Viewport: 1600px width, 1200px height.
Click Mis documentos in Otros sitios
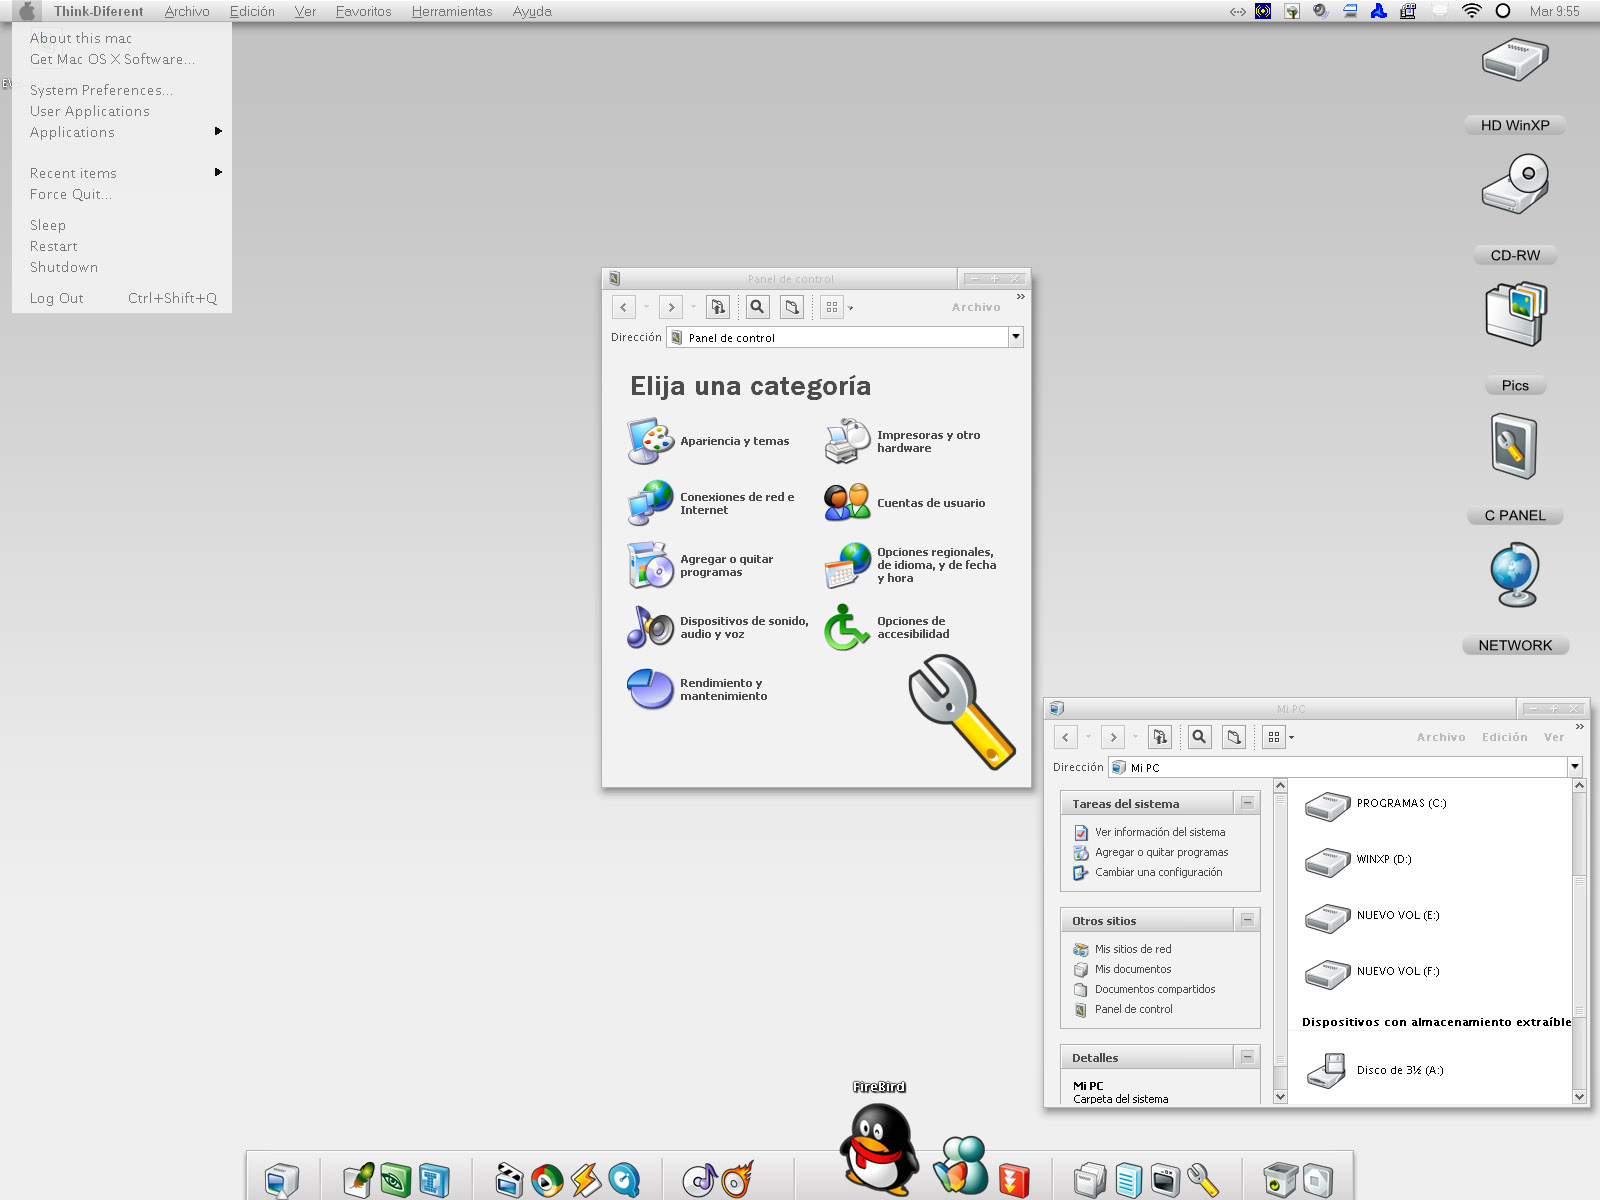pyautogui.click(x=1133, y=969)
